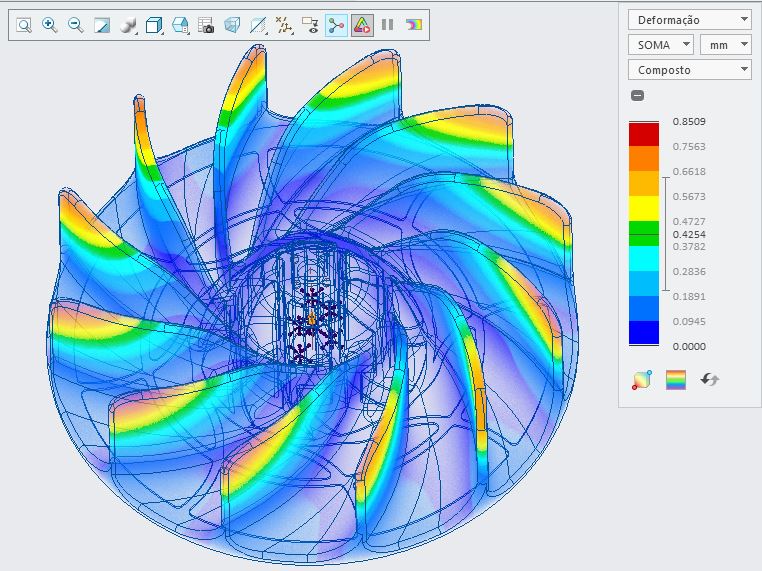The image size is (762, 571).
Task: Open the Deformação result type dropdown
Action: pyautogui.click(x=689, y=19)
